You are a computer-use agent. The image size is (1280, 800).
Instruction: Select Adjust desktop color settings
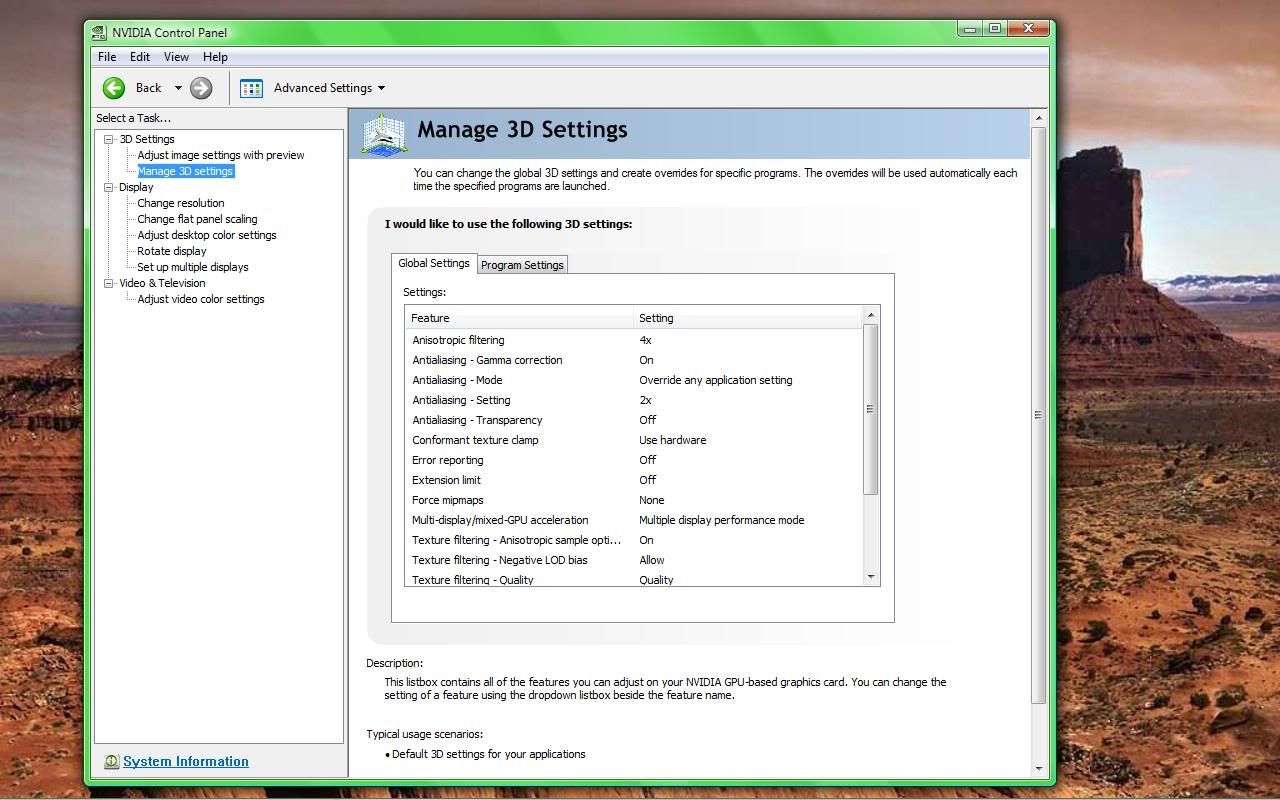[x=207, y=235]
